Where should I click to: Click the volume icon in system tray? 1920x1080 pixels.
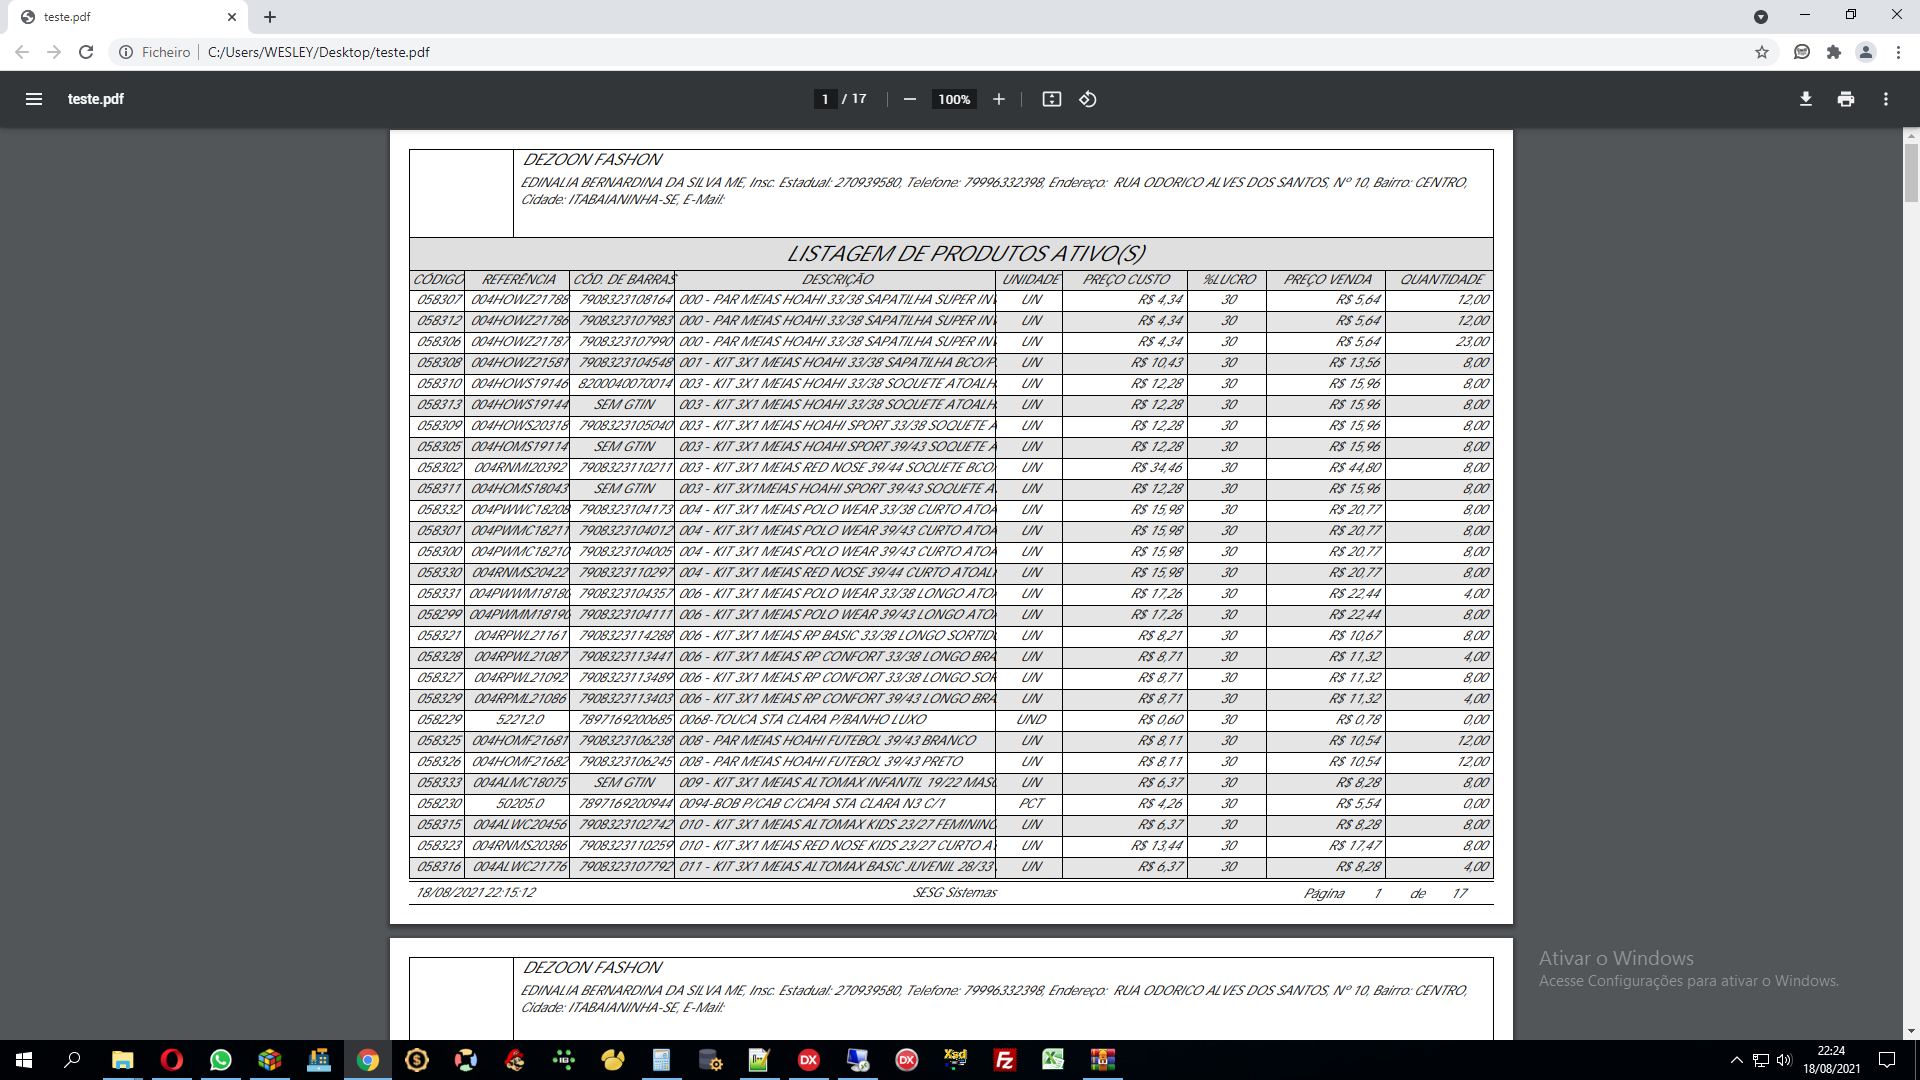point(1785,1060)
